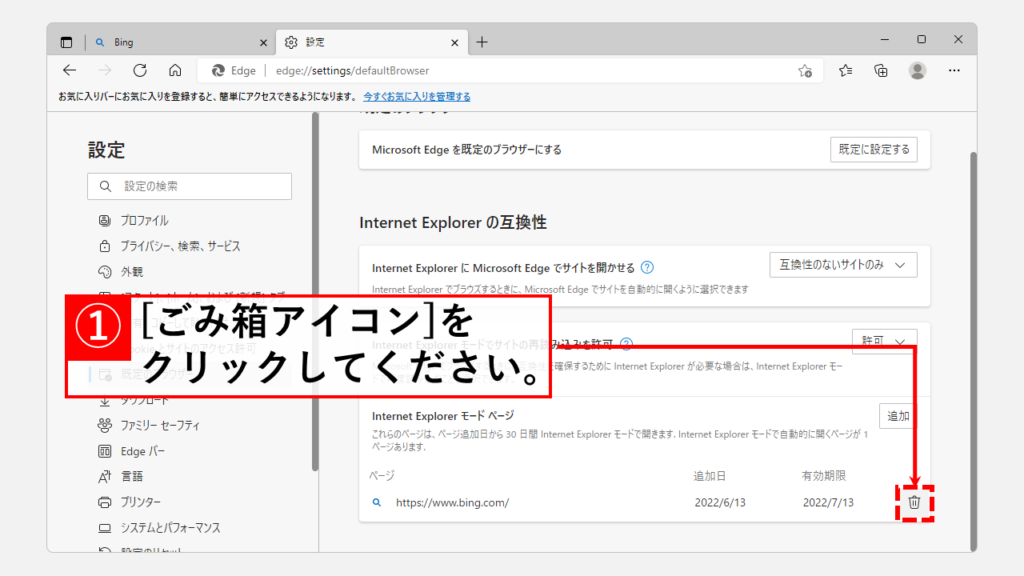Image resolution: width=1024 pixels, height=576 pixels.
Task: Click the browser back arrow
Action: [x=69, y=71]
